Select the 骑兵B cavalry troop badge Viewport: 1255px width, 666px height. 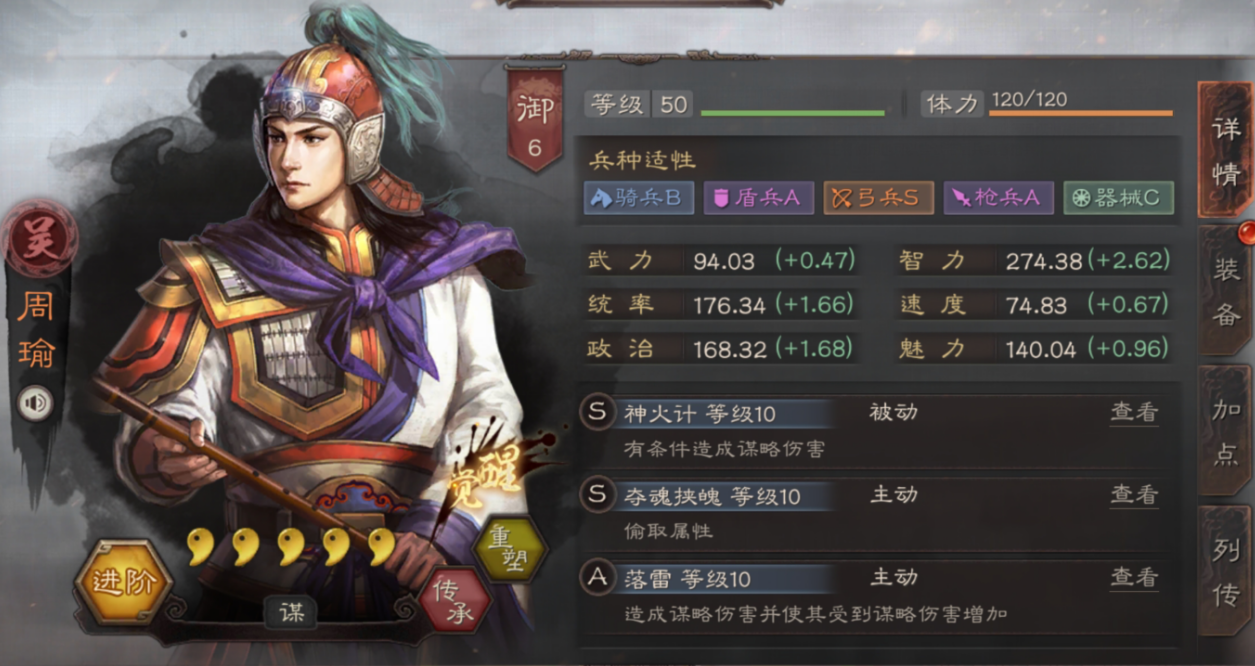pyautogui.click(x=638, y=198)
